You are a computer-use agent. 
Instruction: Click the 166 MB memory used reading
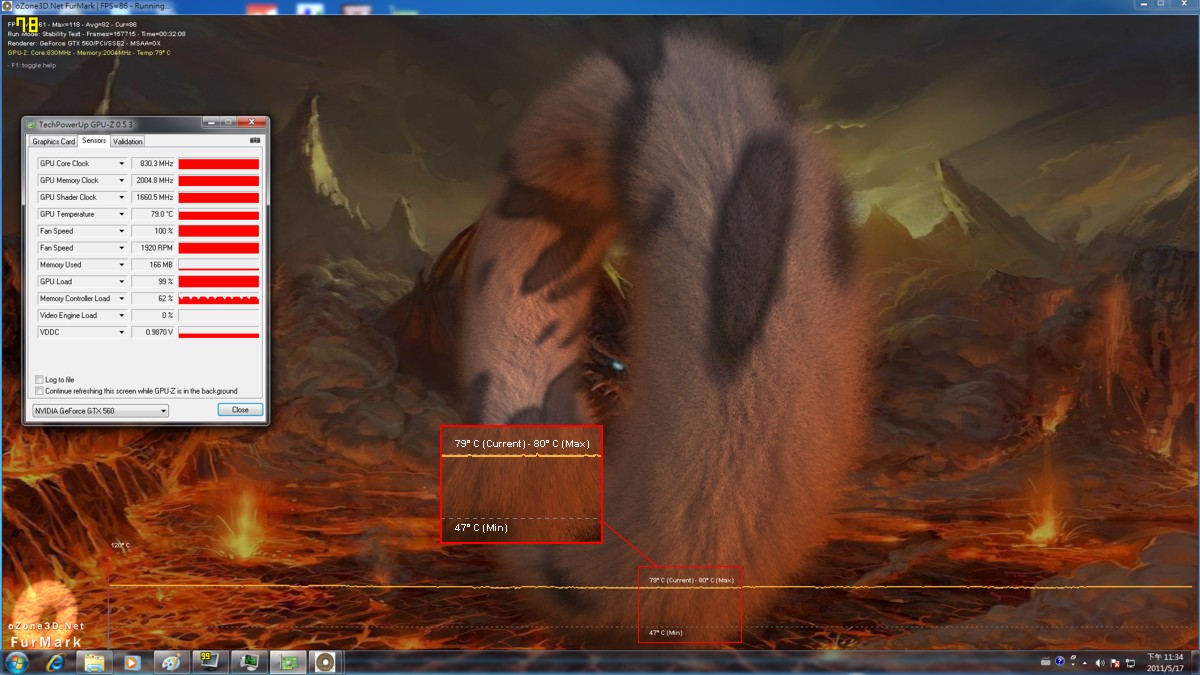154,265
